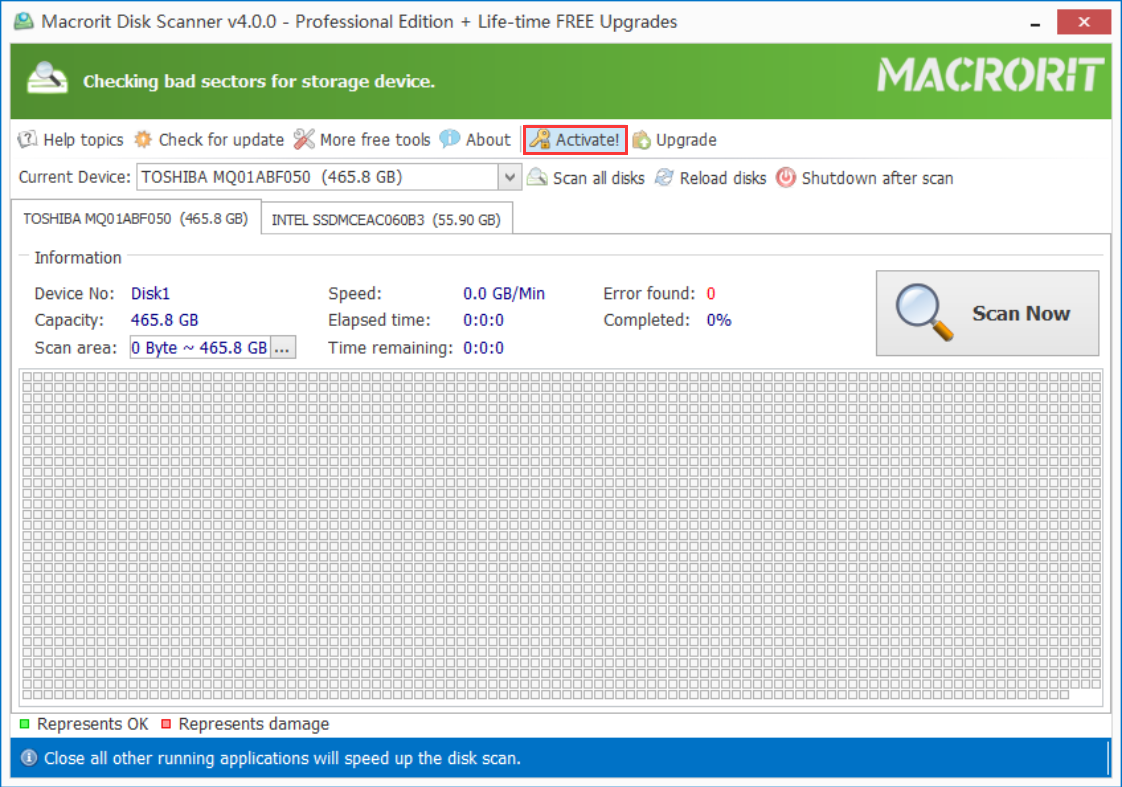
Task: Click the Completed 0% value
Action: click(719, 320)
